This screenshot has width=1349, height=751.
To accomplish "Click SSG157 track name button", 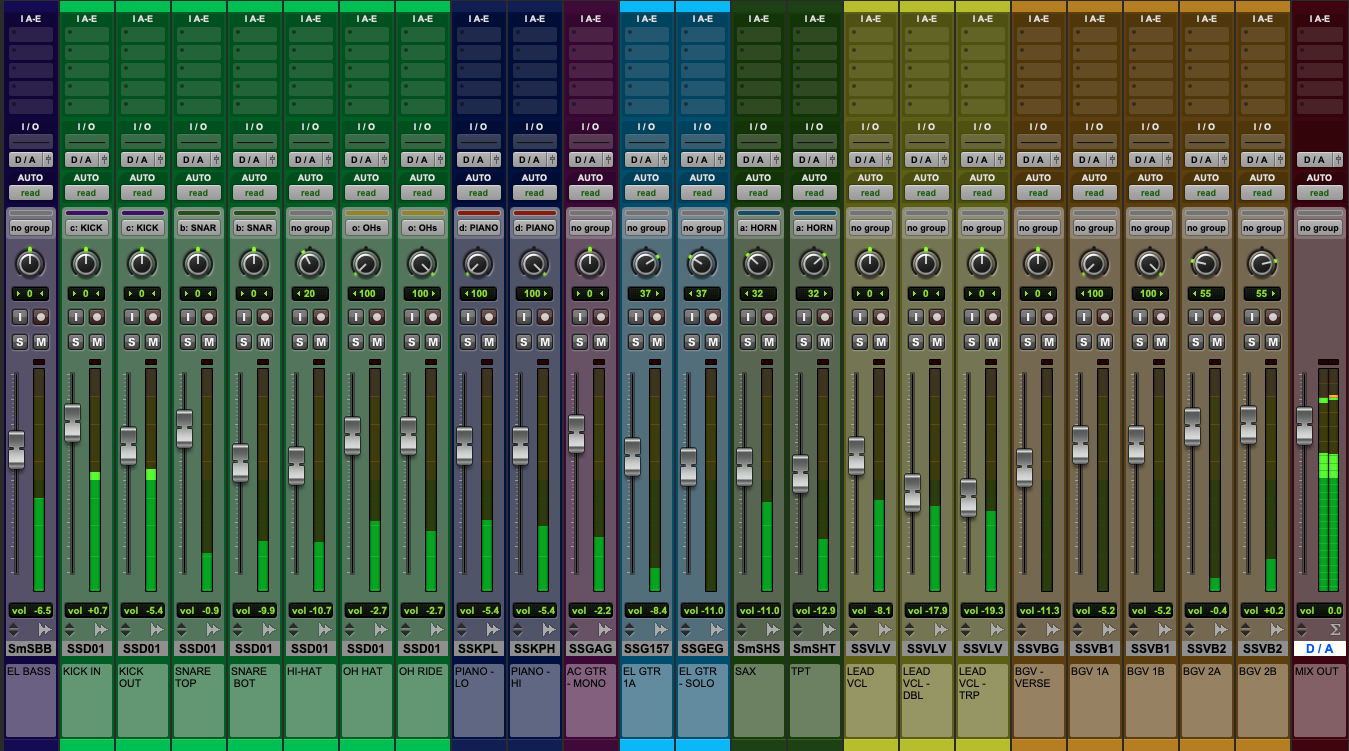I will pos(646,648).
